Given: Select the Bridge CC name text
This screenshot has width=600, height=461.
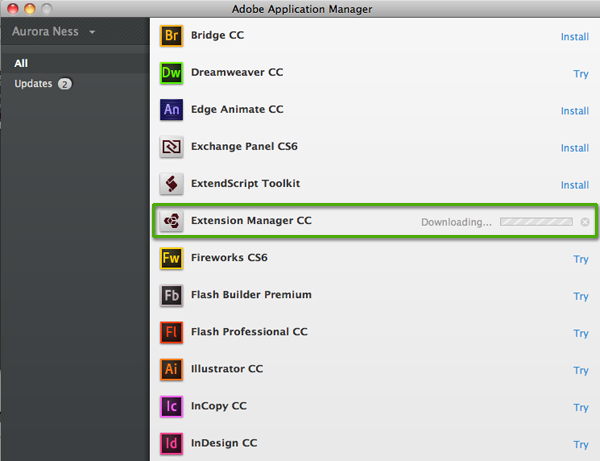Looking at the screenshot, I should (x=217, y=35).
